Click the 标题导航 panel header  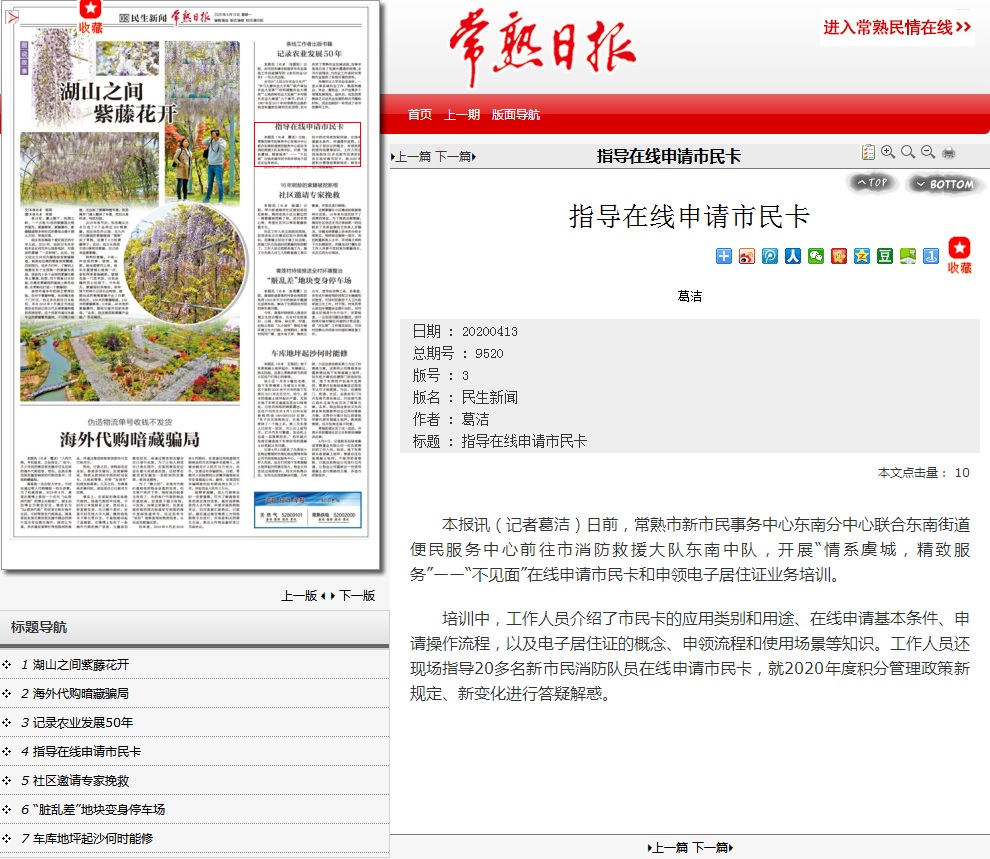pyautogui.click(x=194, y=627)
